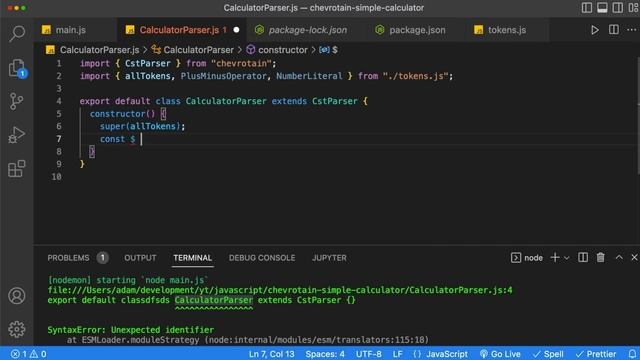Open CalculatorParser class breadcrumb dropdown
The height and width of the screenshot is (360, 640).
click(193, 50)
